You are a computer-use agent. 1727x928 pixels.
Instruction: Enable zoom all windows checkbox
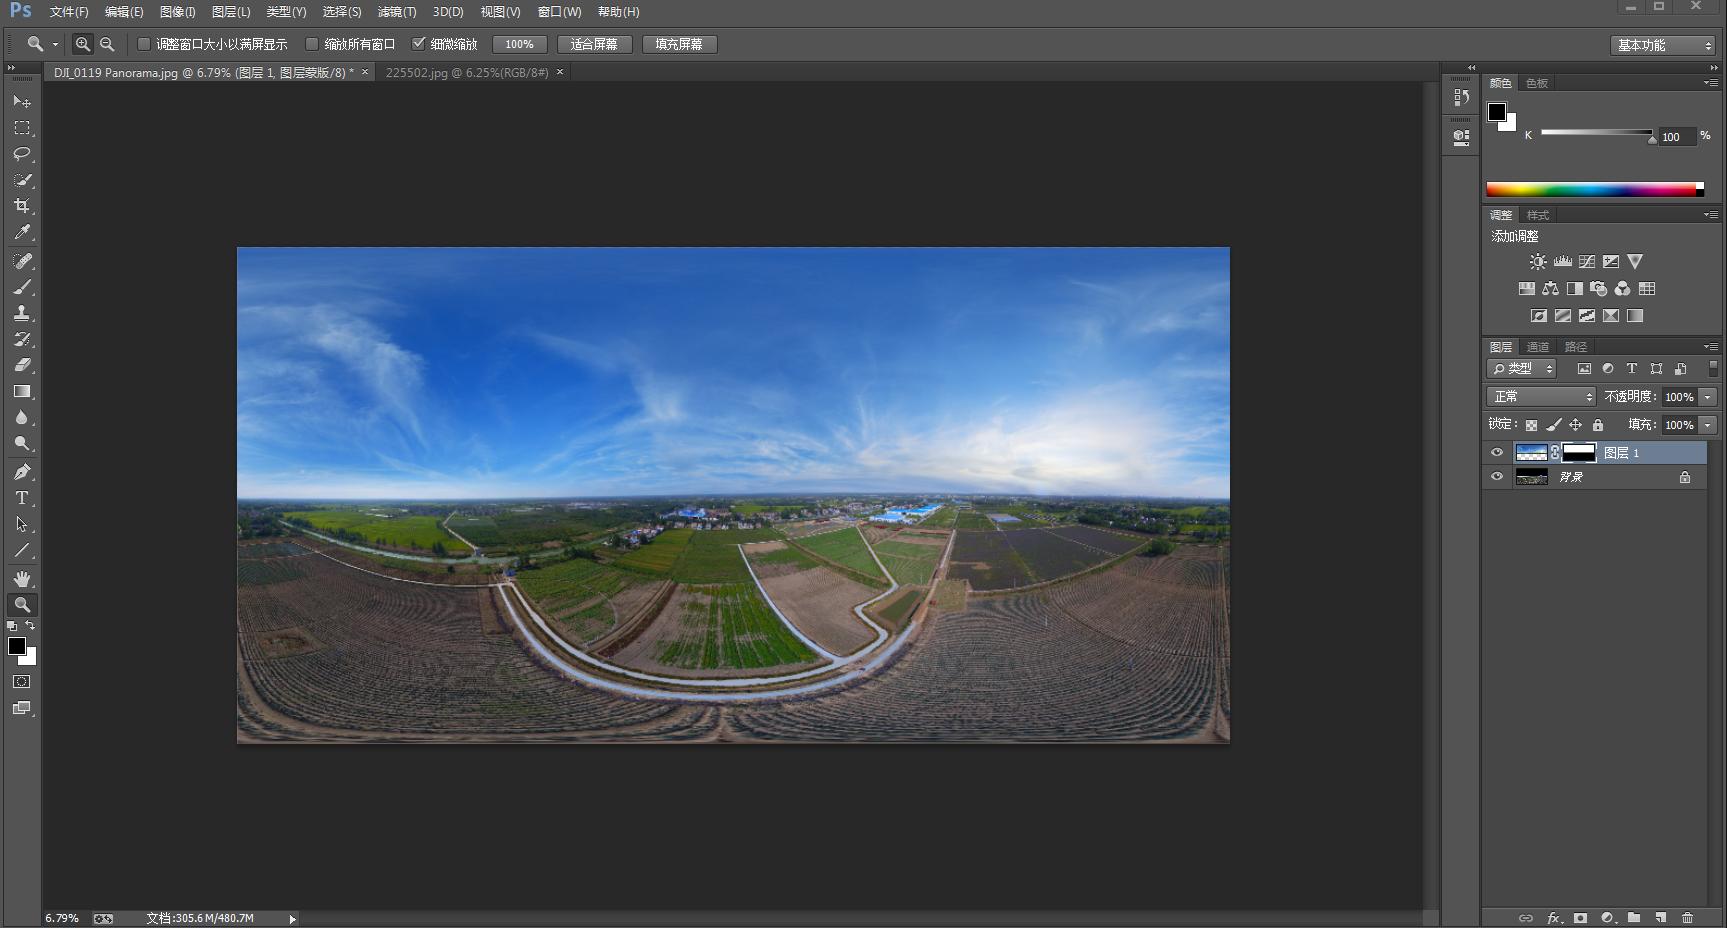pos(312,44)
